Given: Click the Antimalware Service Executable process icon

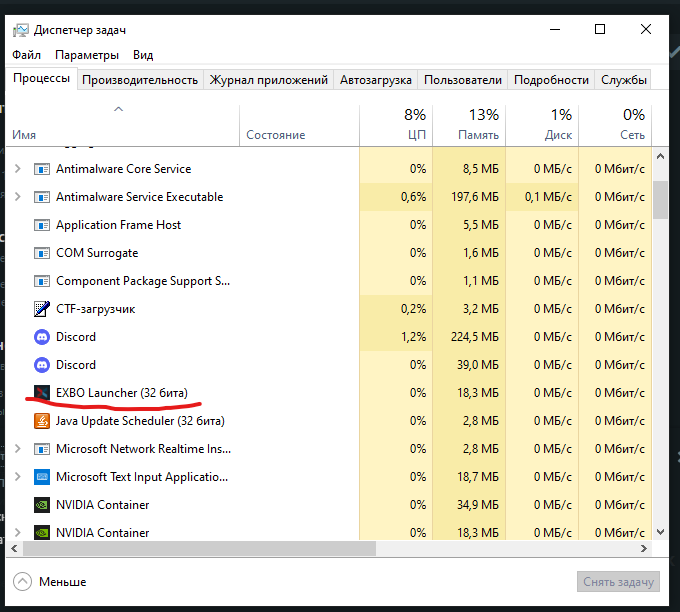Looking at the screenshot, I should click(42, 197).
